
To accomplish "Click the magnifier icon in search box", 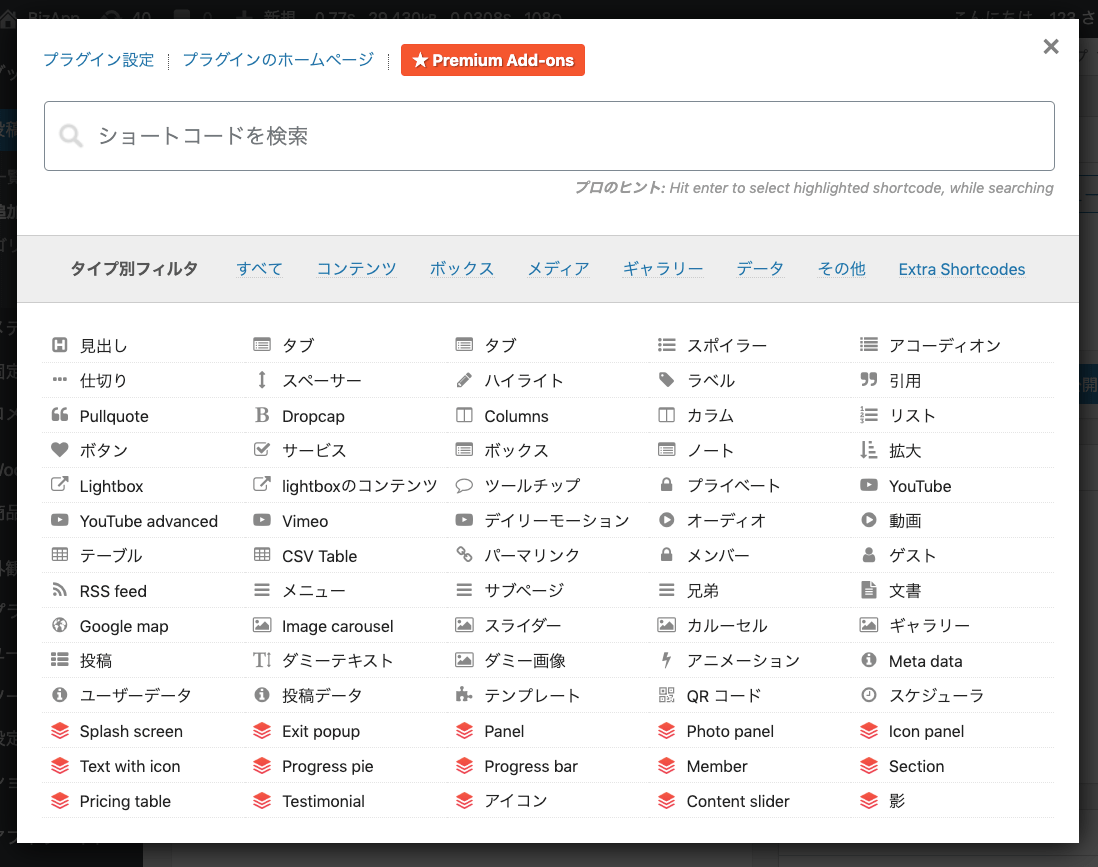I will pyautogui.click(x=71, y=135).
